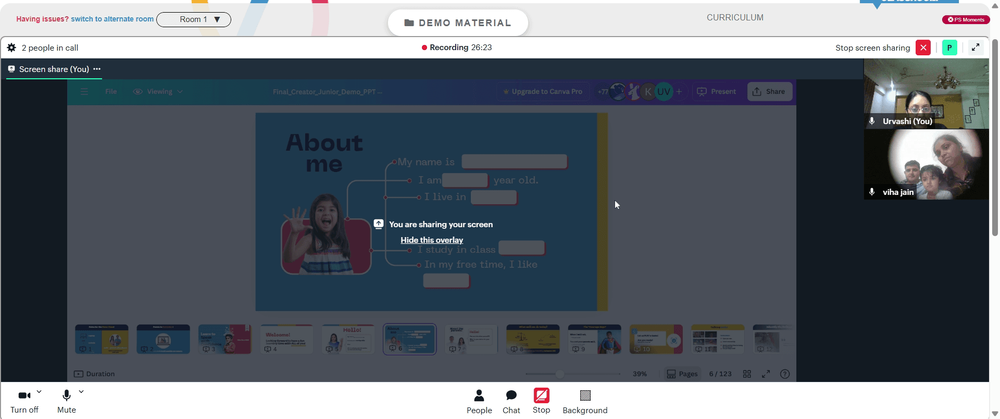Select slide thumbnail 1
1000x419 pixels.
point(101,339)
